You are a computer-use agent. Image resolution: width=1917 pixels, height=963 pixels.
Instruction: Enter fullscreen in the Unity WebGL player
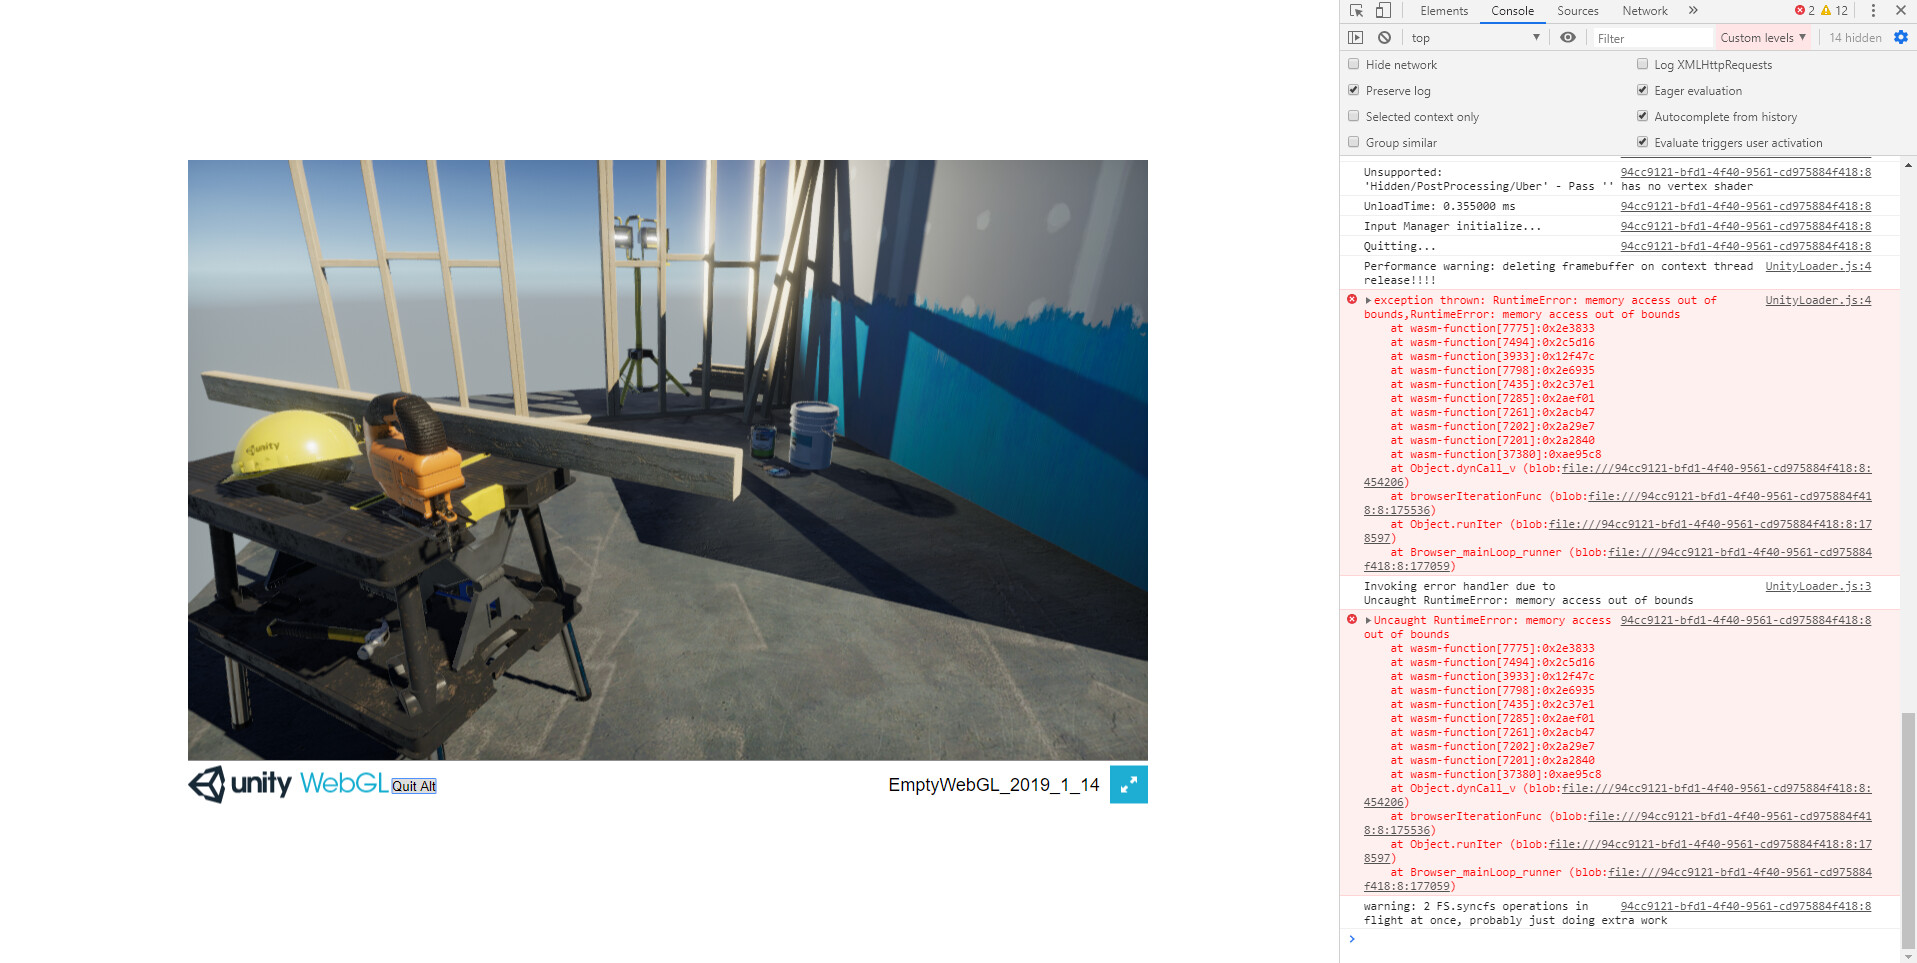tap(1128, 785)
